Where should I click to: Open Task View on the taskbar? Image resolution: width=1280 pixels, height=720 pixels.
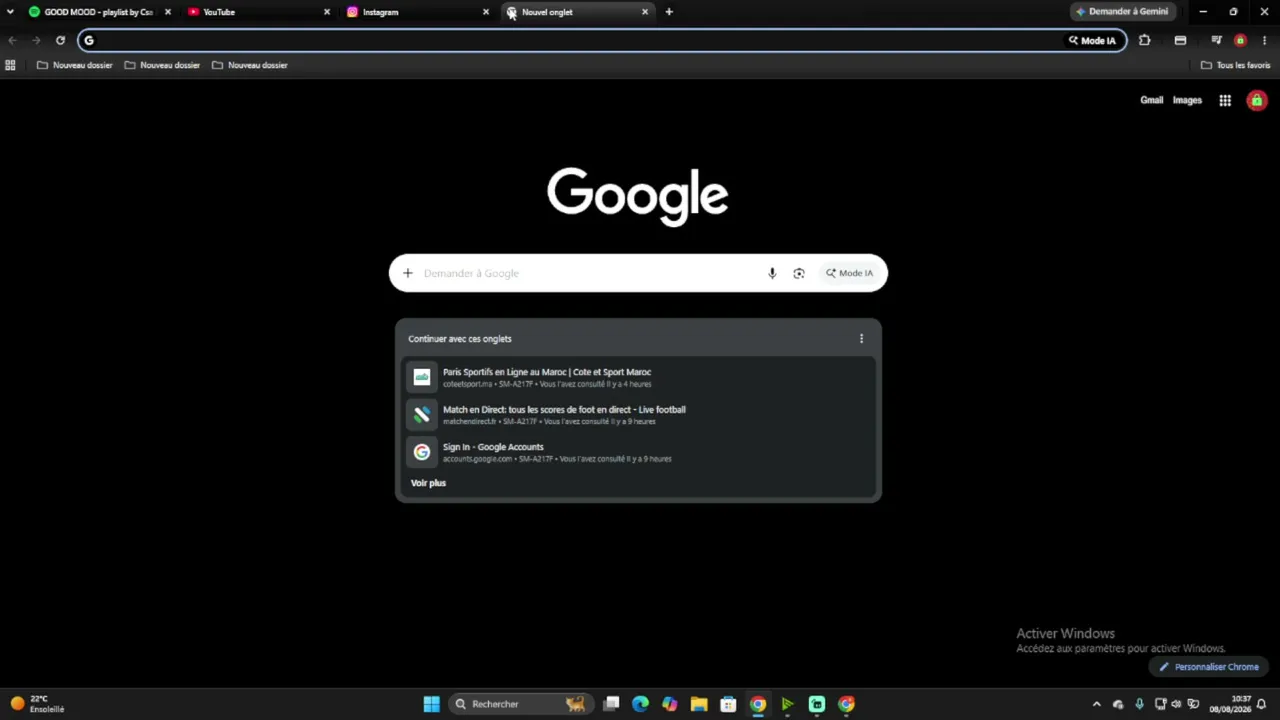pos(612,704)
